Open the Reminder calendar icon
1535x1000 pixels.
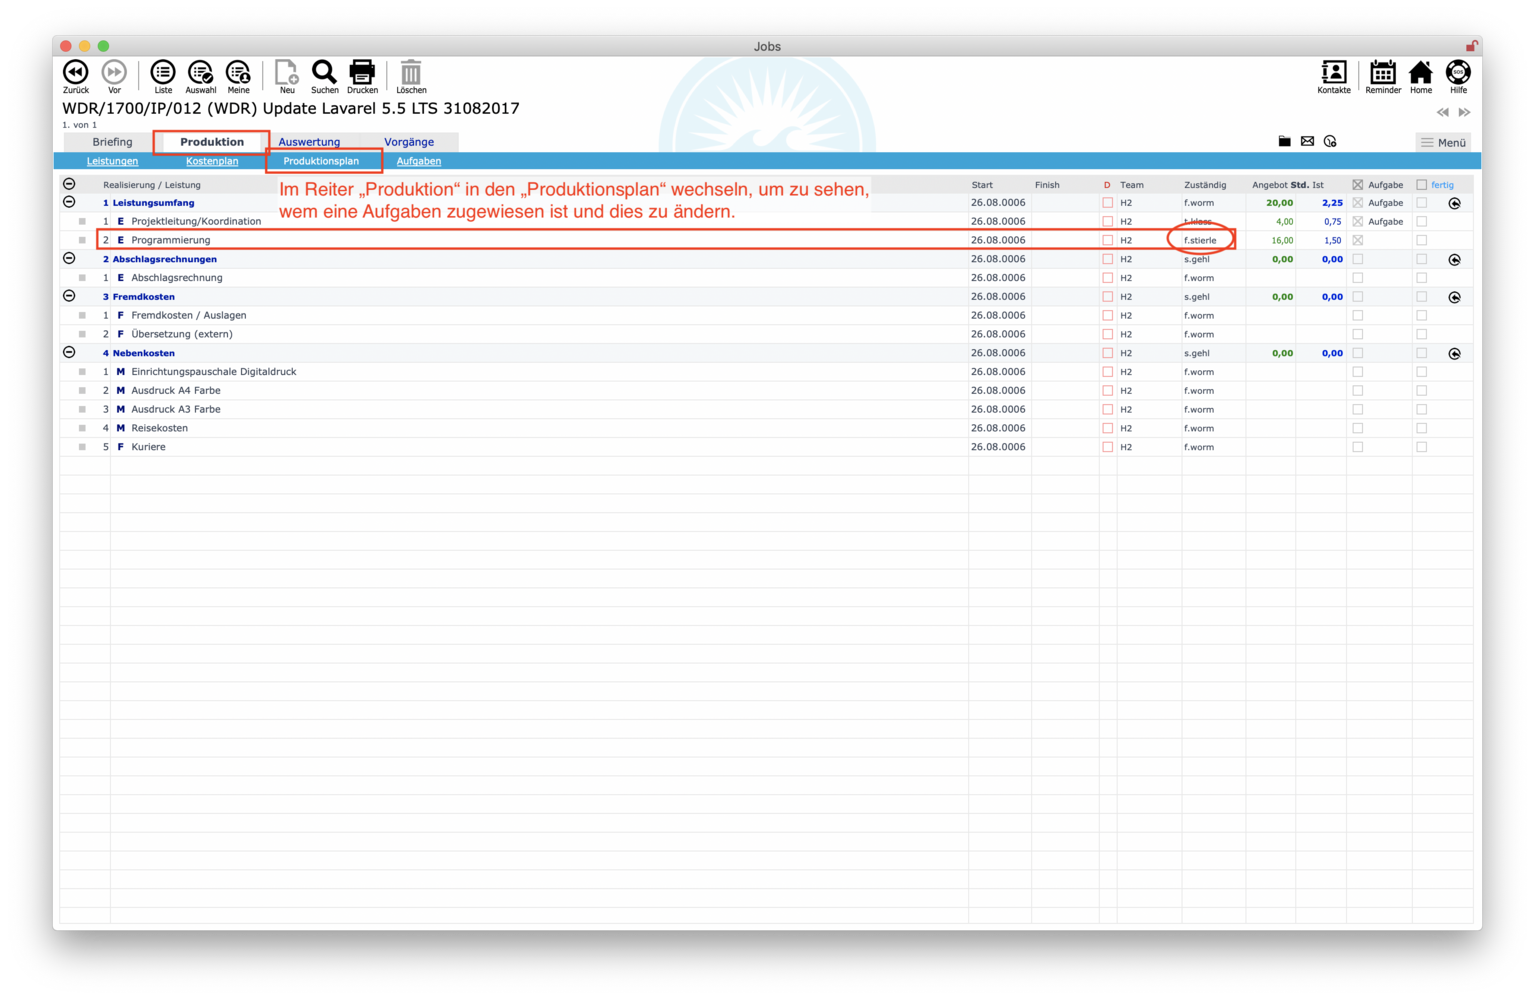pyautogui.click(x=1382, y=73)
